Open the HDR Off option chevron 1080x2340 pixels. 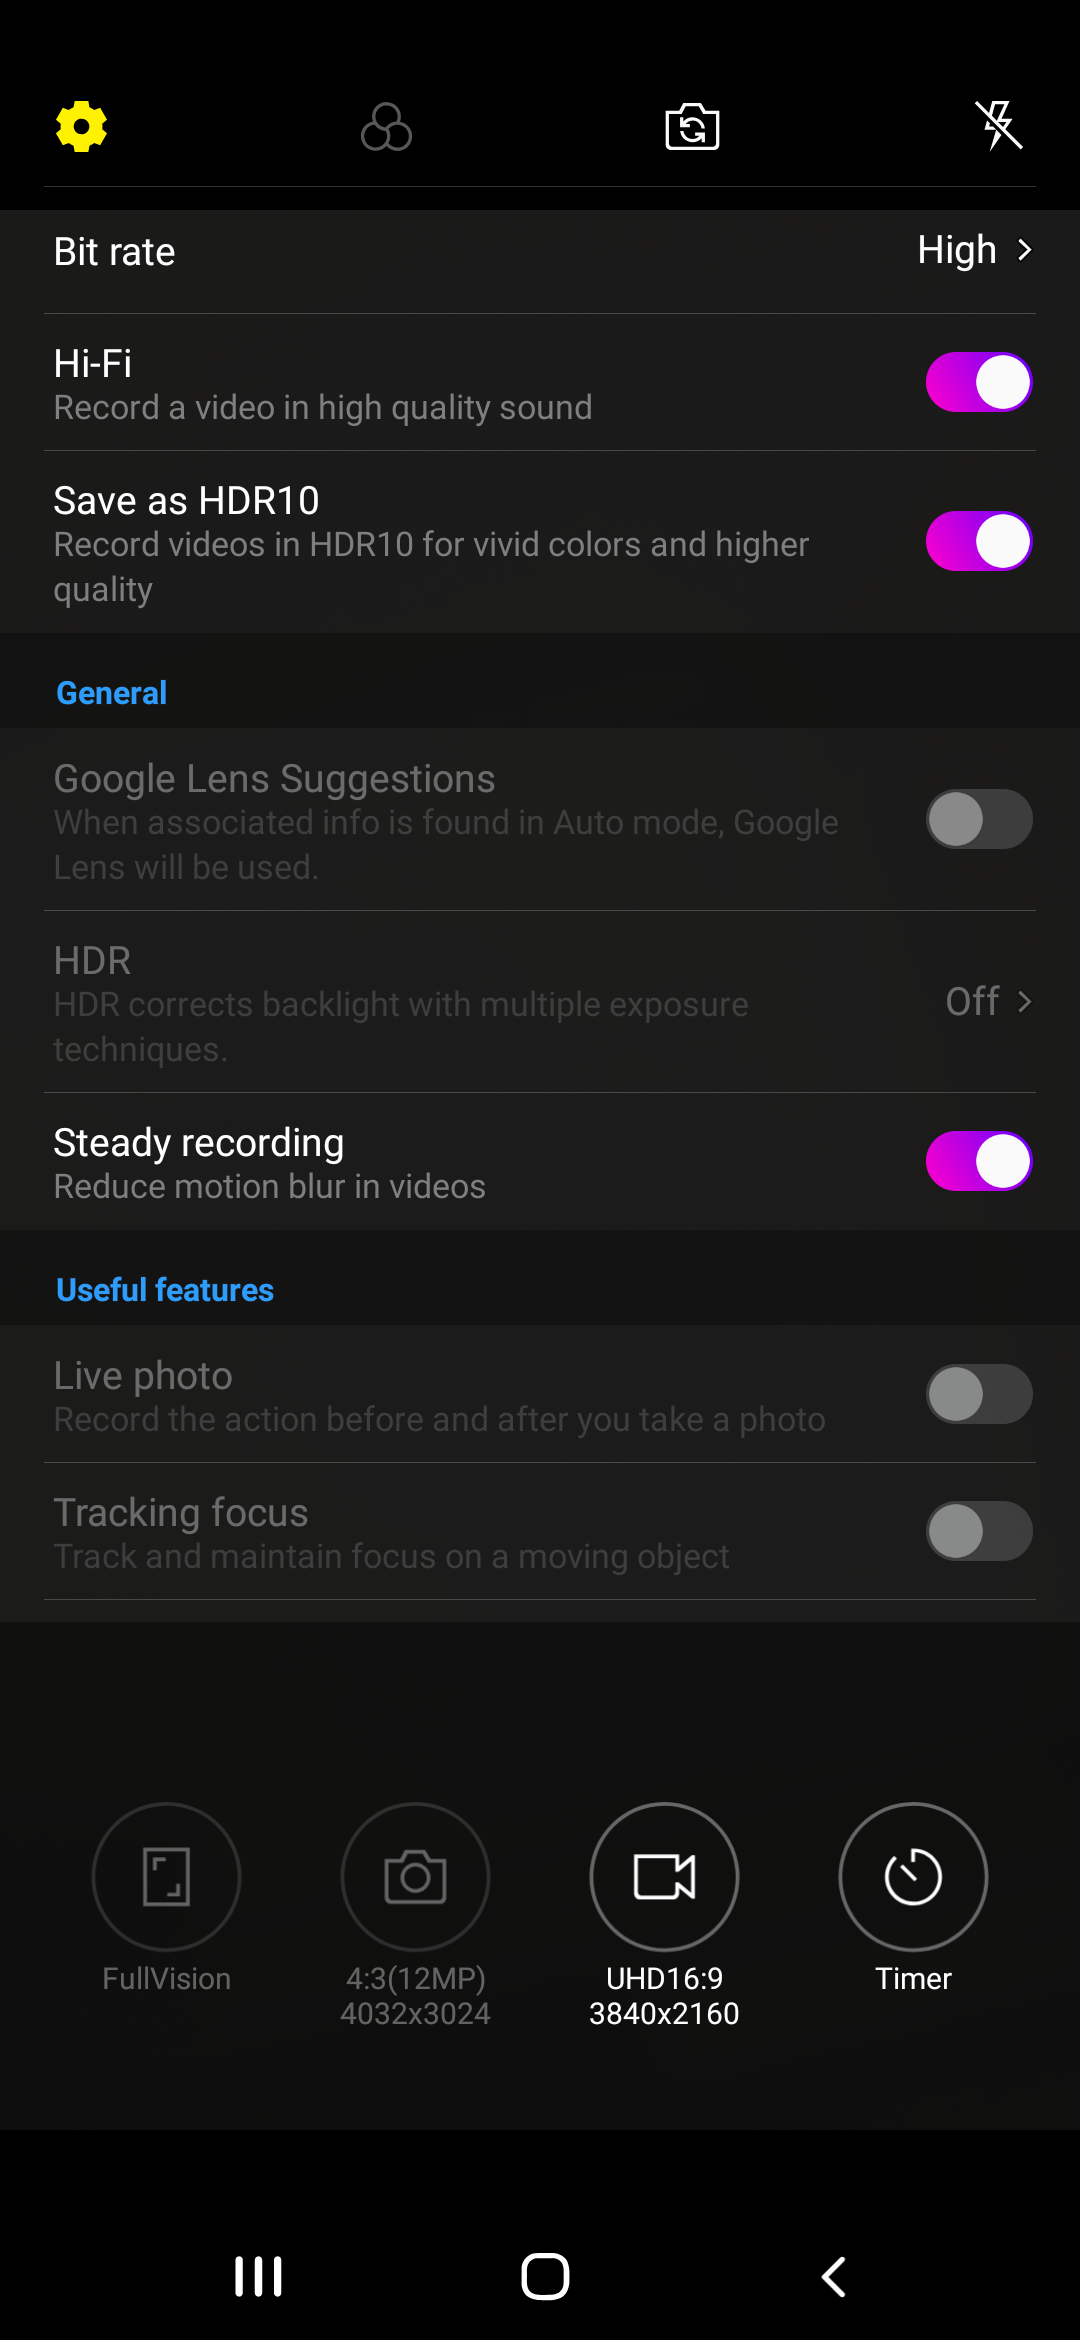click(x=1024, y=1001)
